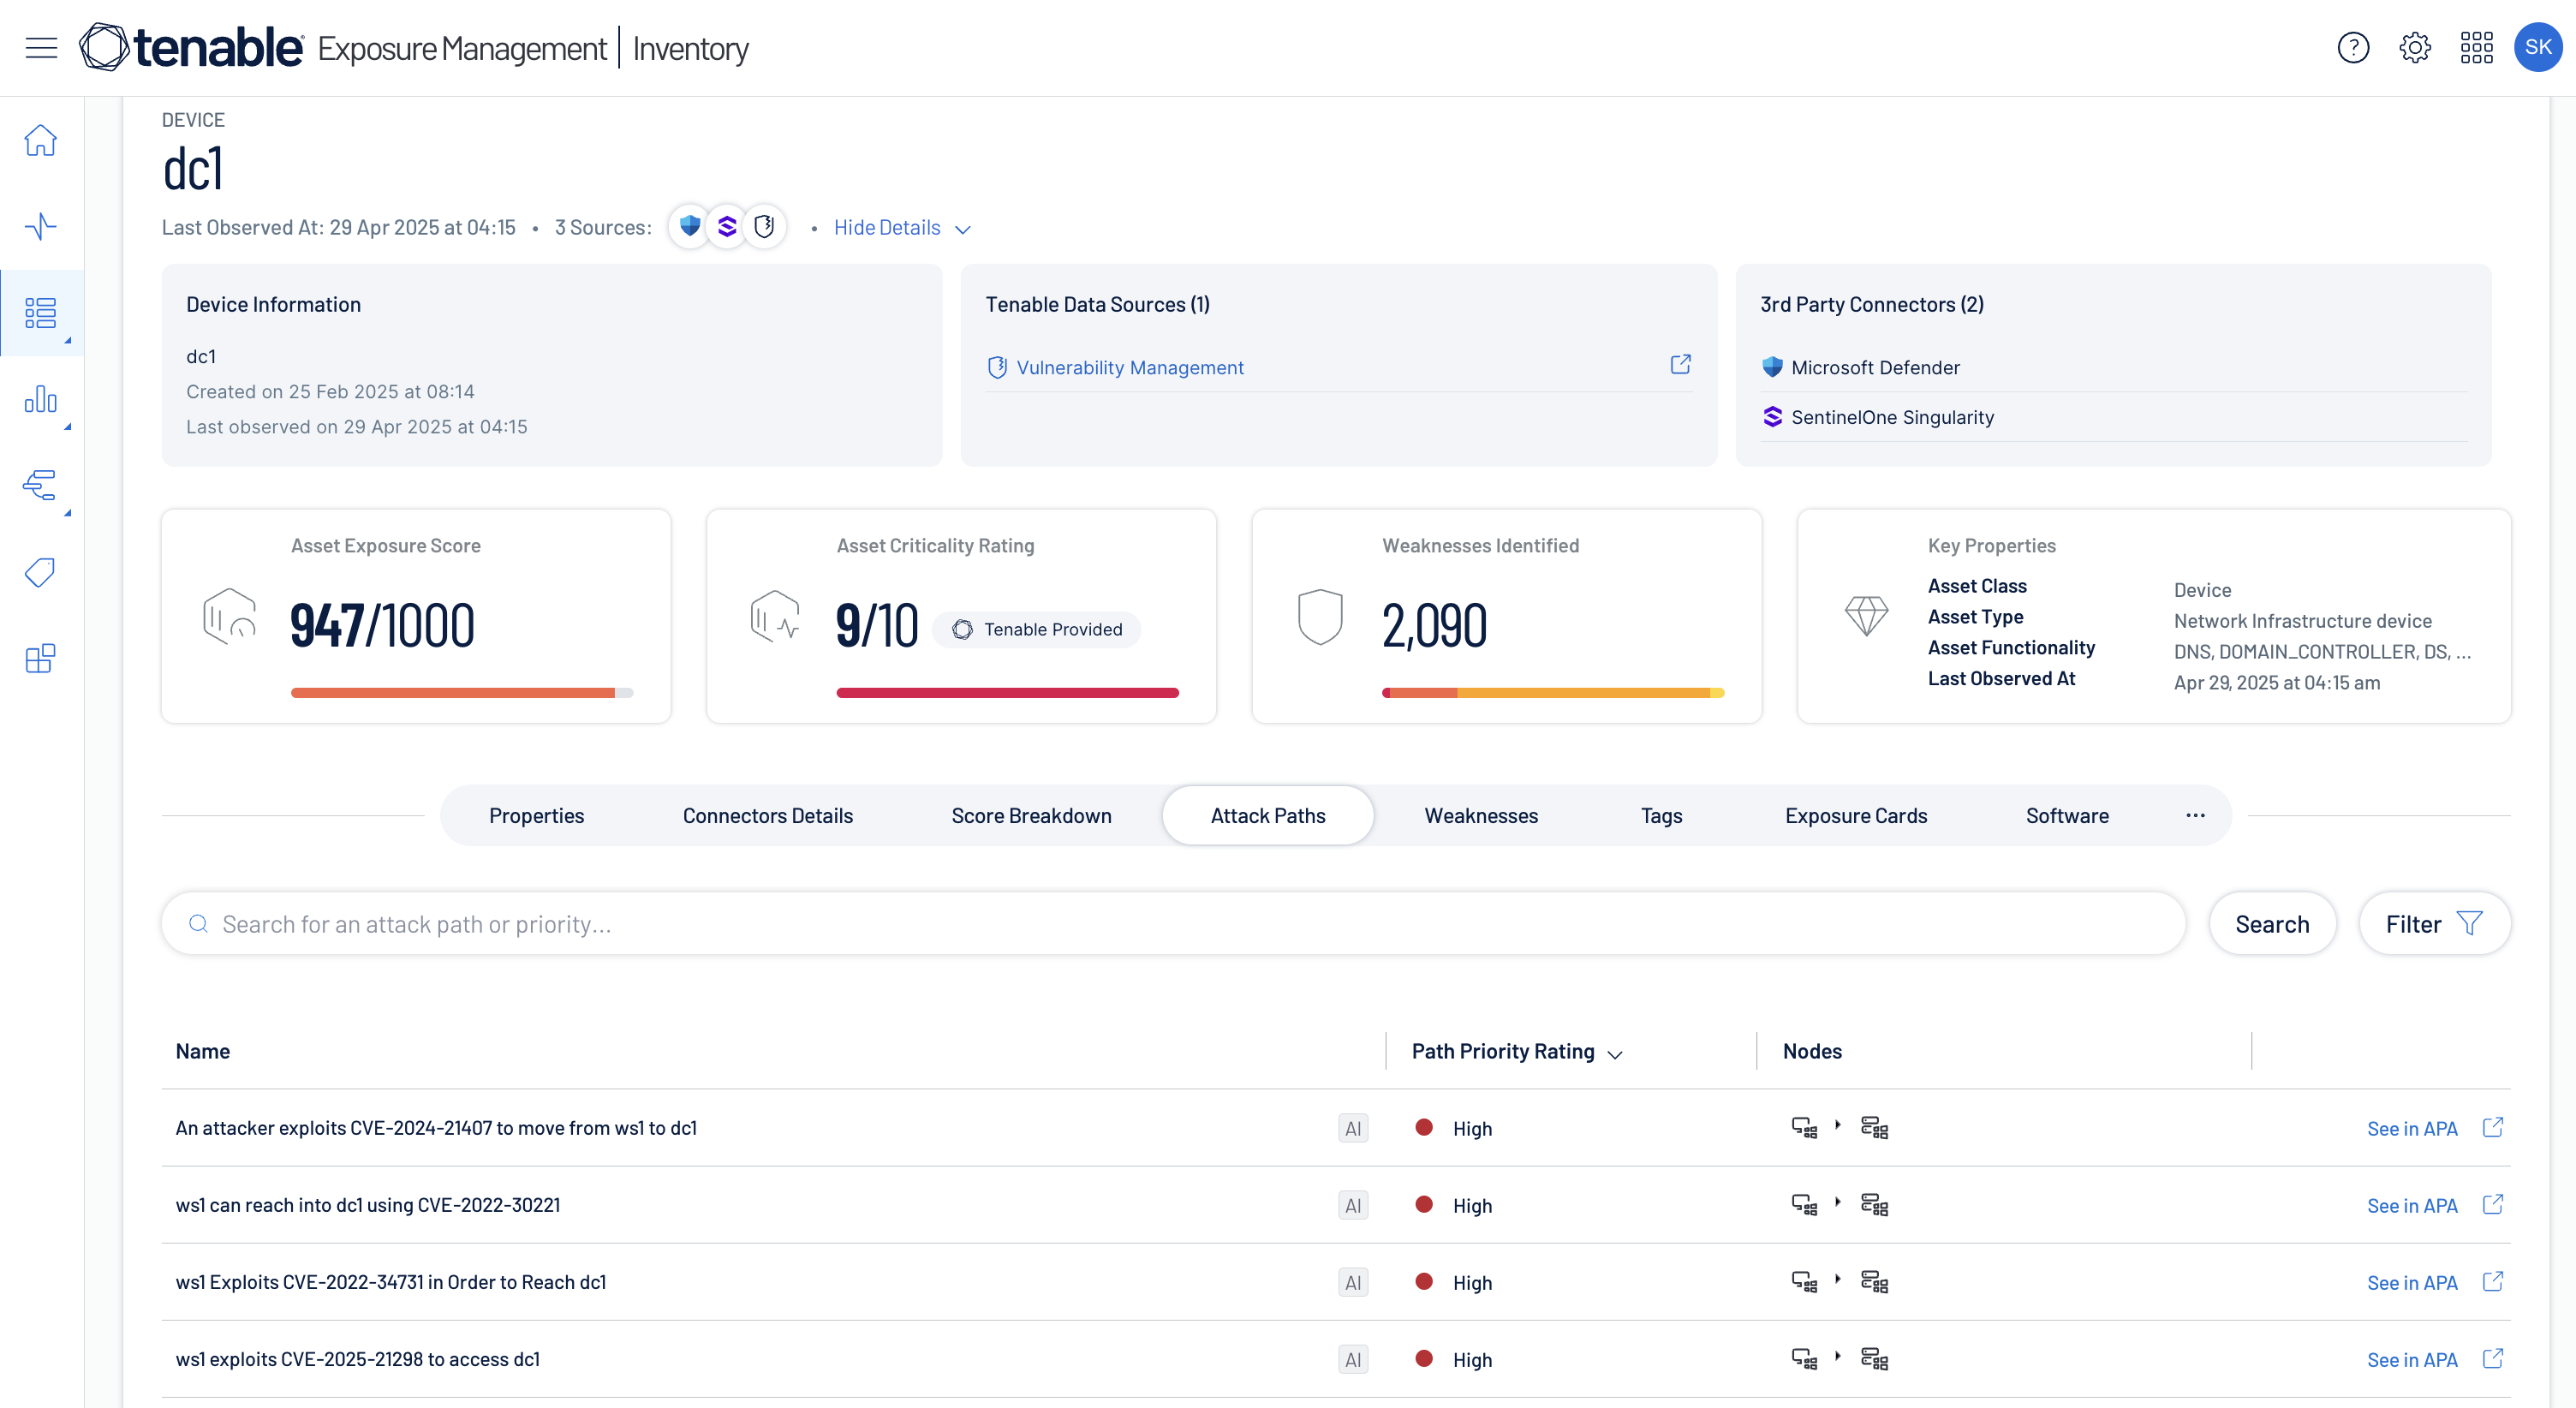The width and height of the screenshot is (2576, 1408).
Task: Open the more tabs ellipsis menu
Action: [x=2195, y=815]
